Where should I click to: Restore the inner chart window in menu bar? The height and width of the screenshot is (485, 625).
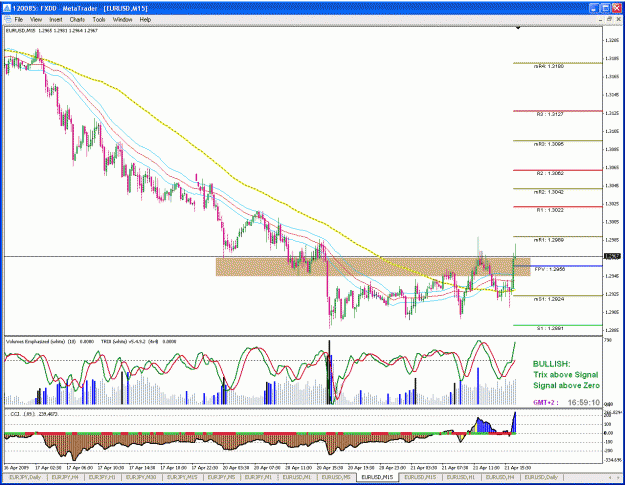tap(609, 19)
